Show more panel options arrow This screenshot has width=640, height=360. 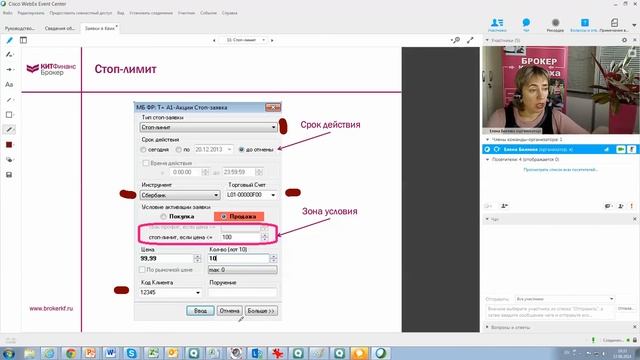point(634,25)
